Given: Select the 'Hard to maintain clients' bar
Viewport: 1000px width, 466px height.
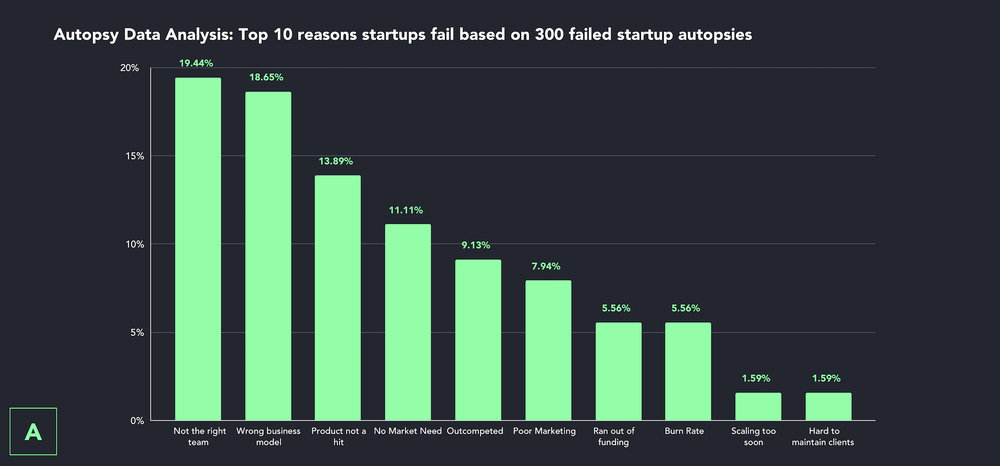Looking at the screenshot, I should coord(828,407).
